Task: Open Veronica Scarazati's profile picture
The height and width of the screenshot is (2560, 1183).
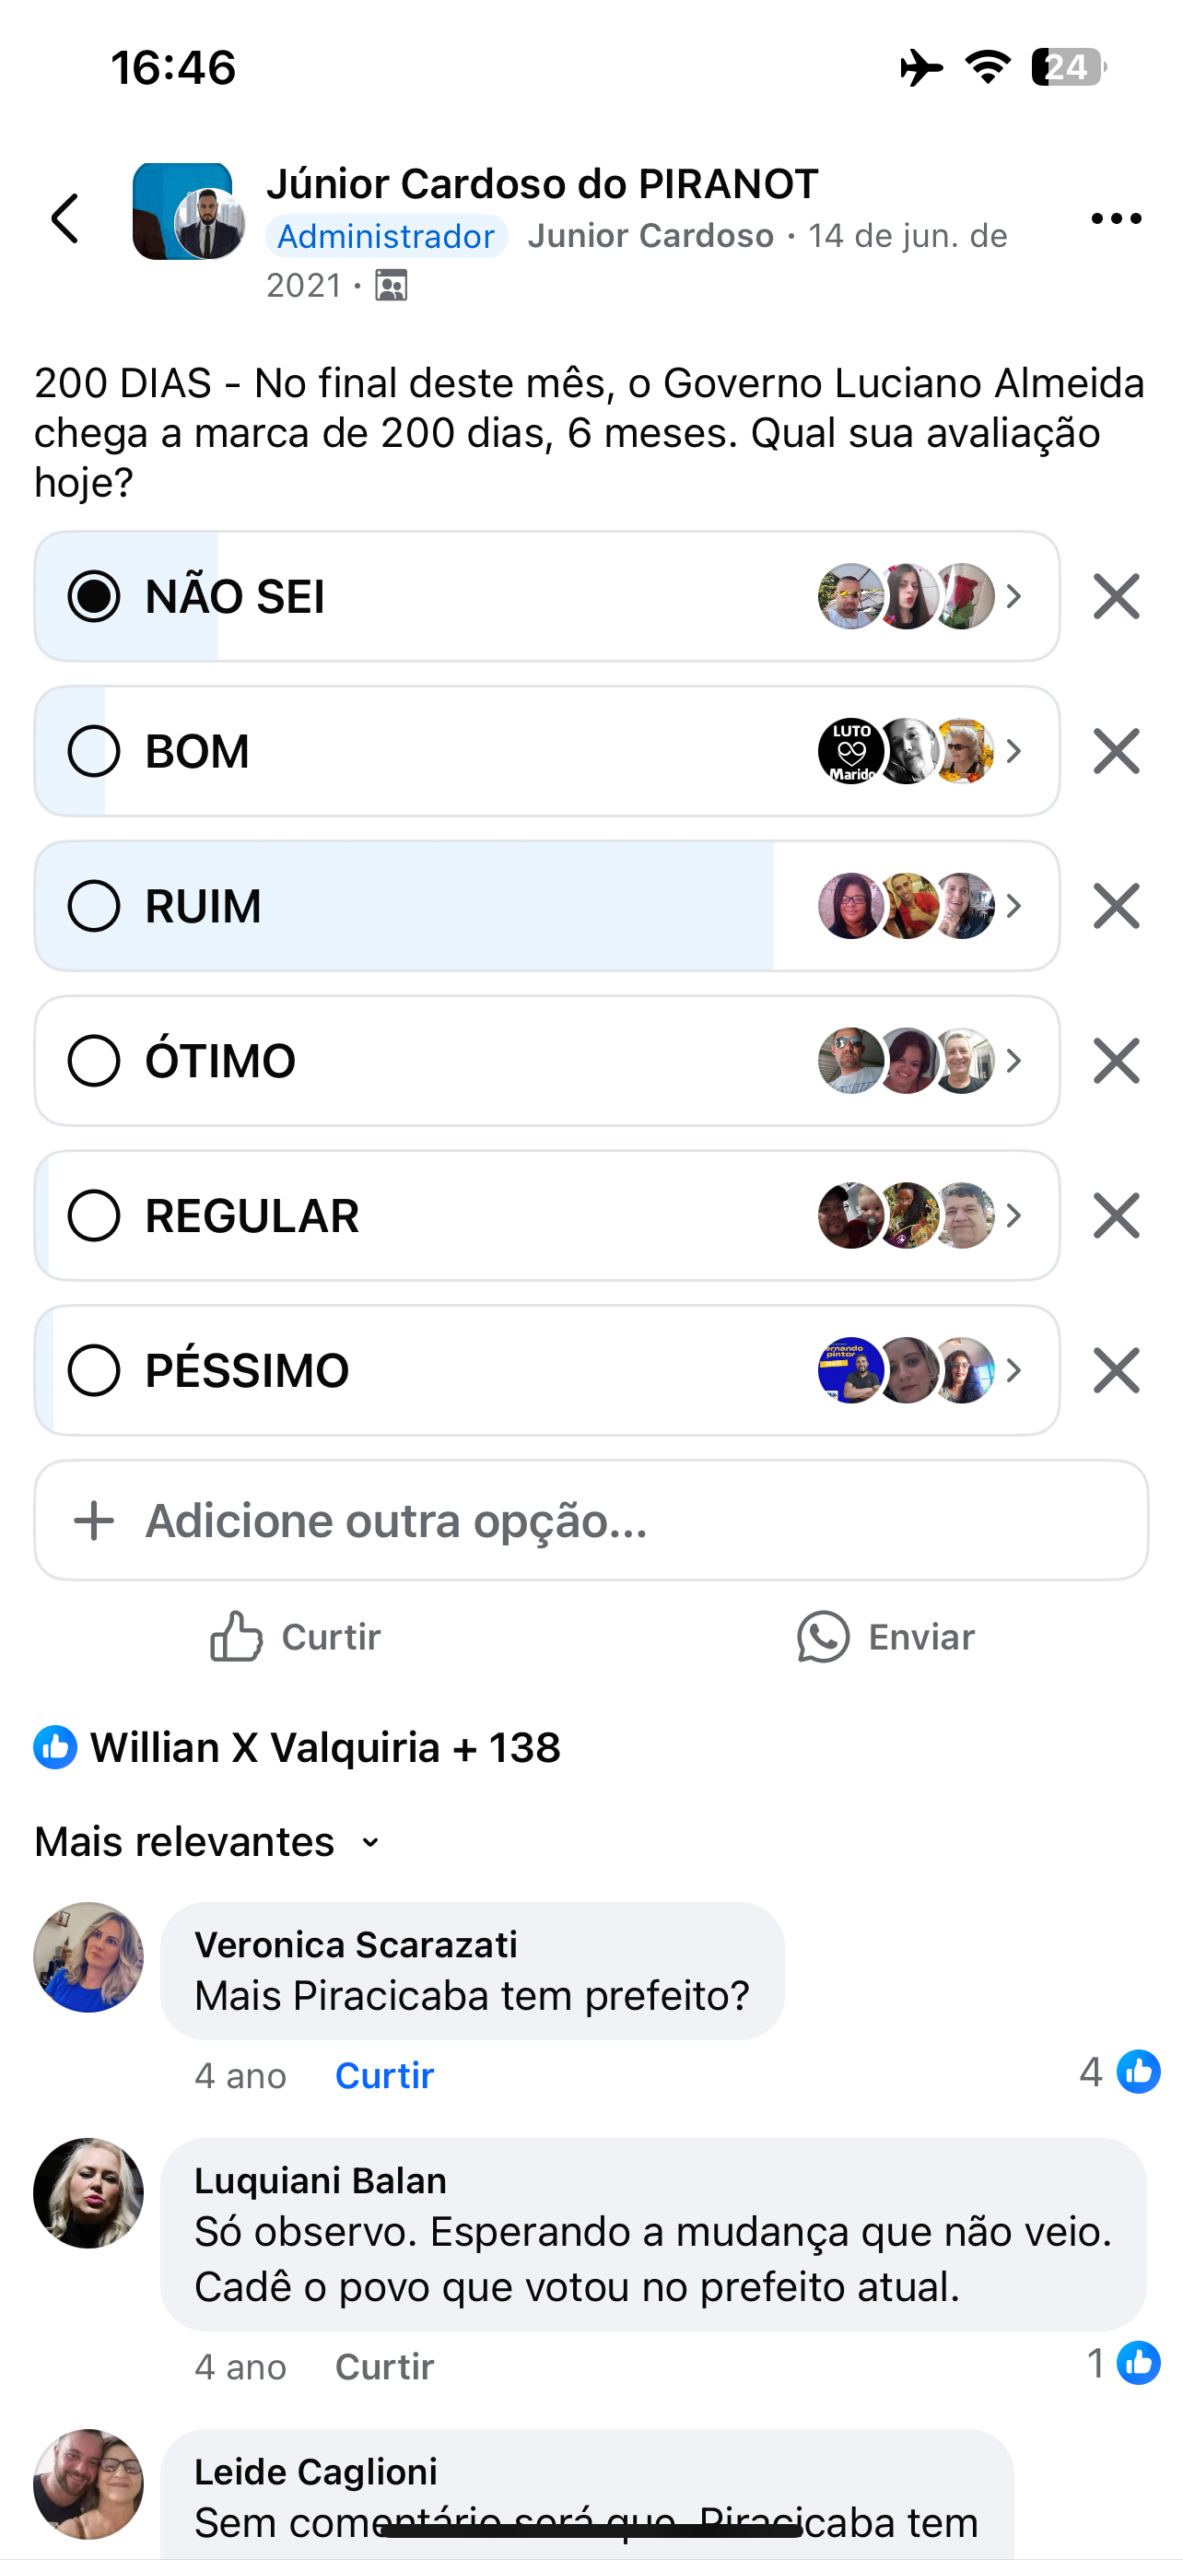Action: pyautogui.click(x=88, y=1957)
